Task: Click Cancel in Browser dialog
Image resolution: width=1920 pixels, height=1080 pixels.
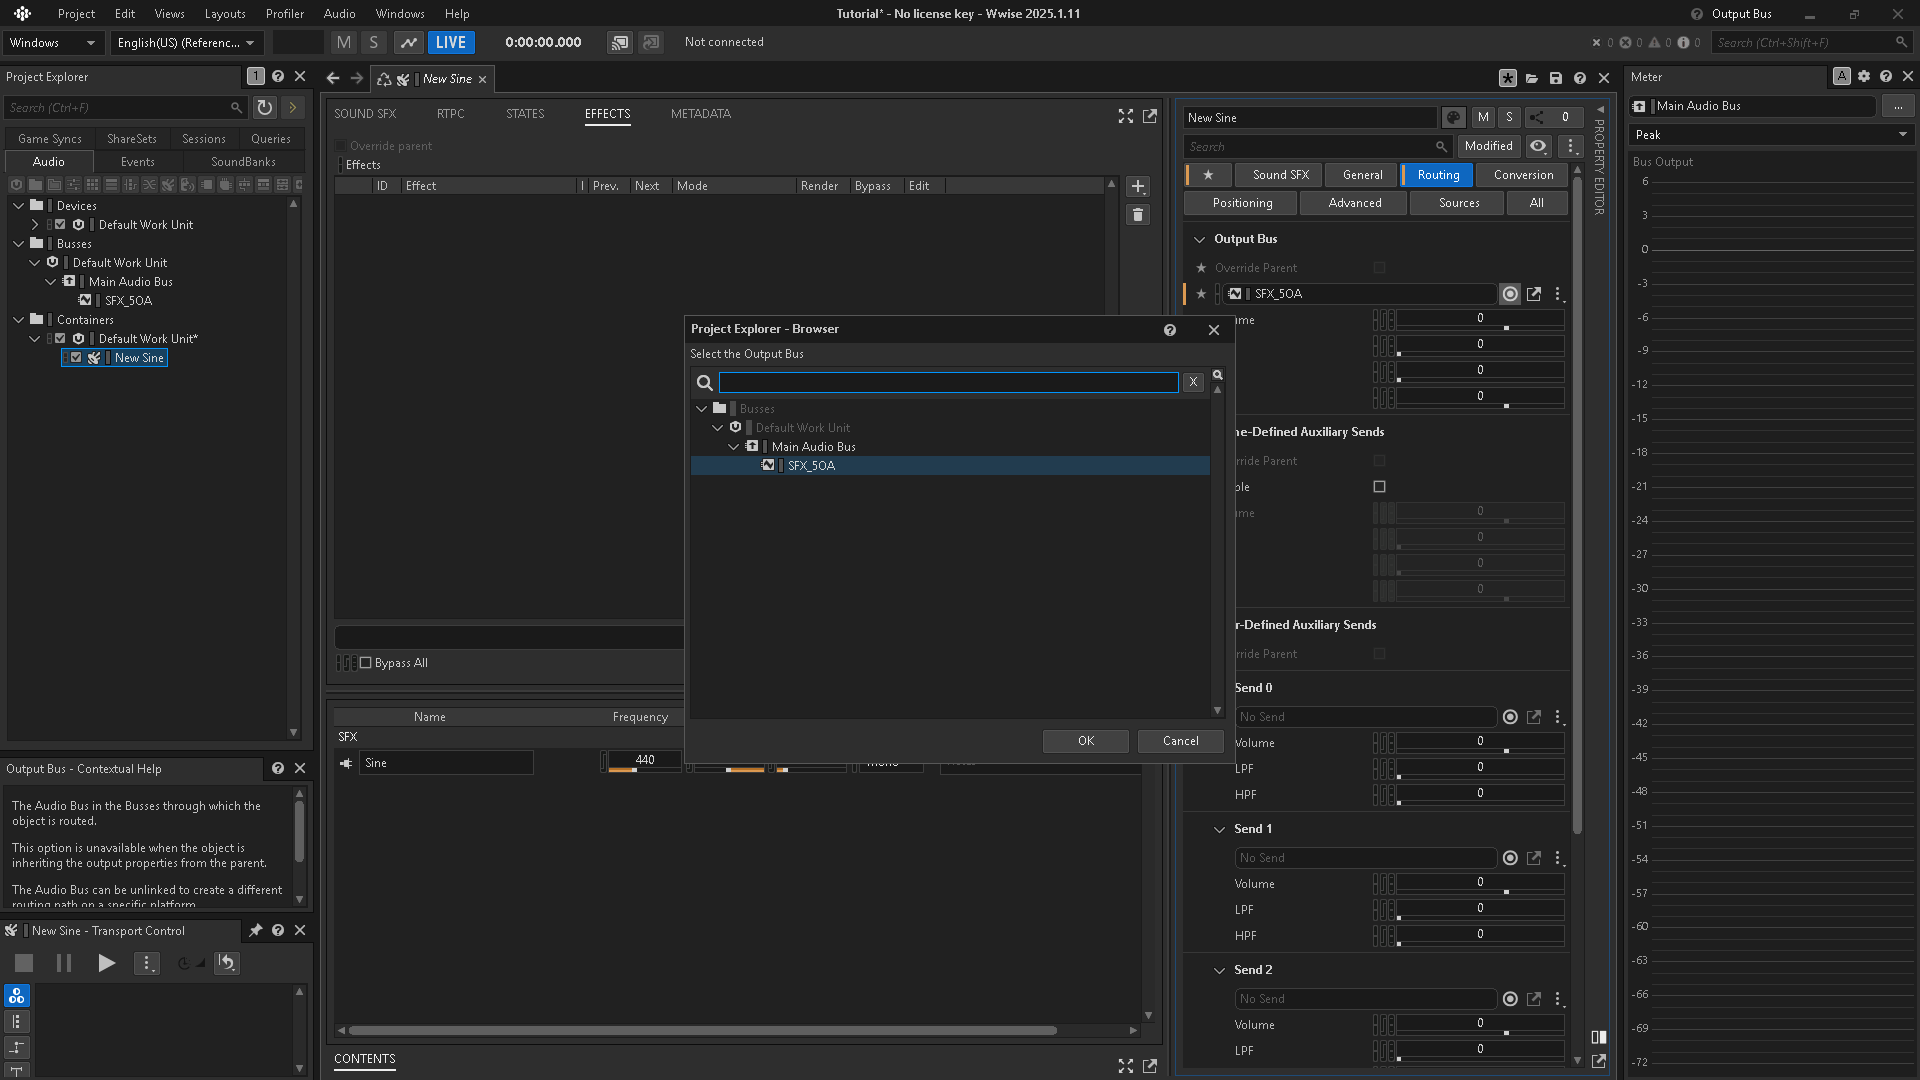Action: tap(1181, 741)
